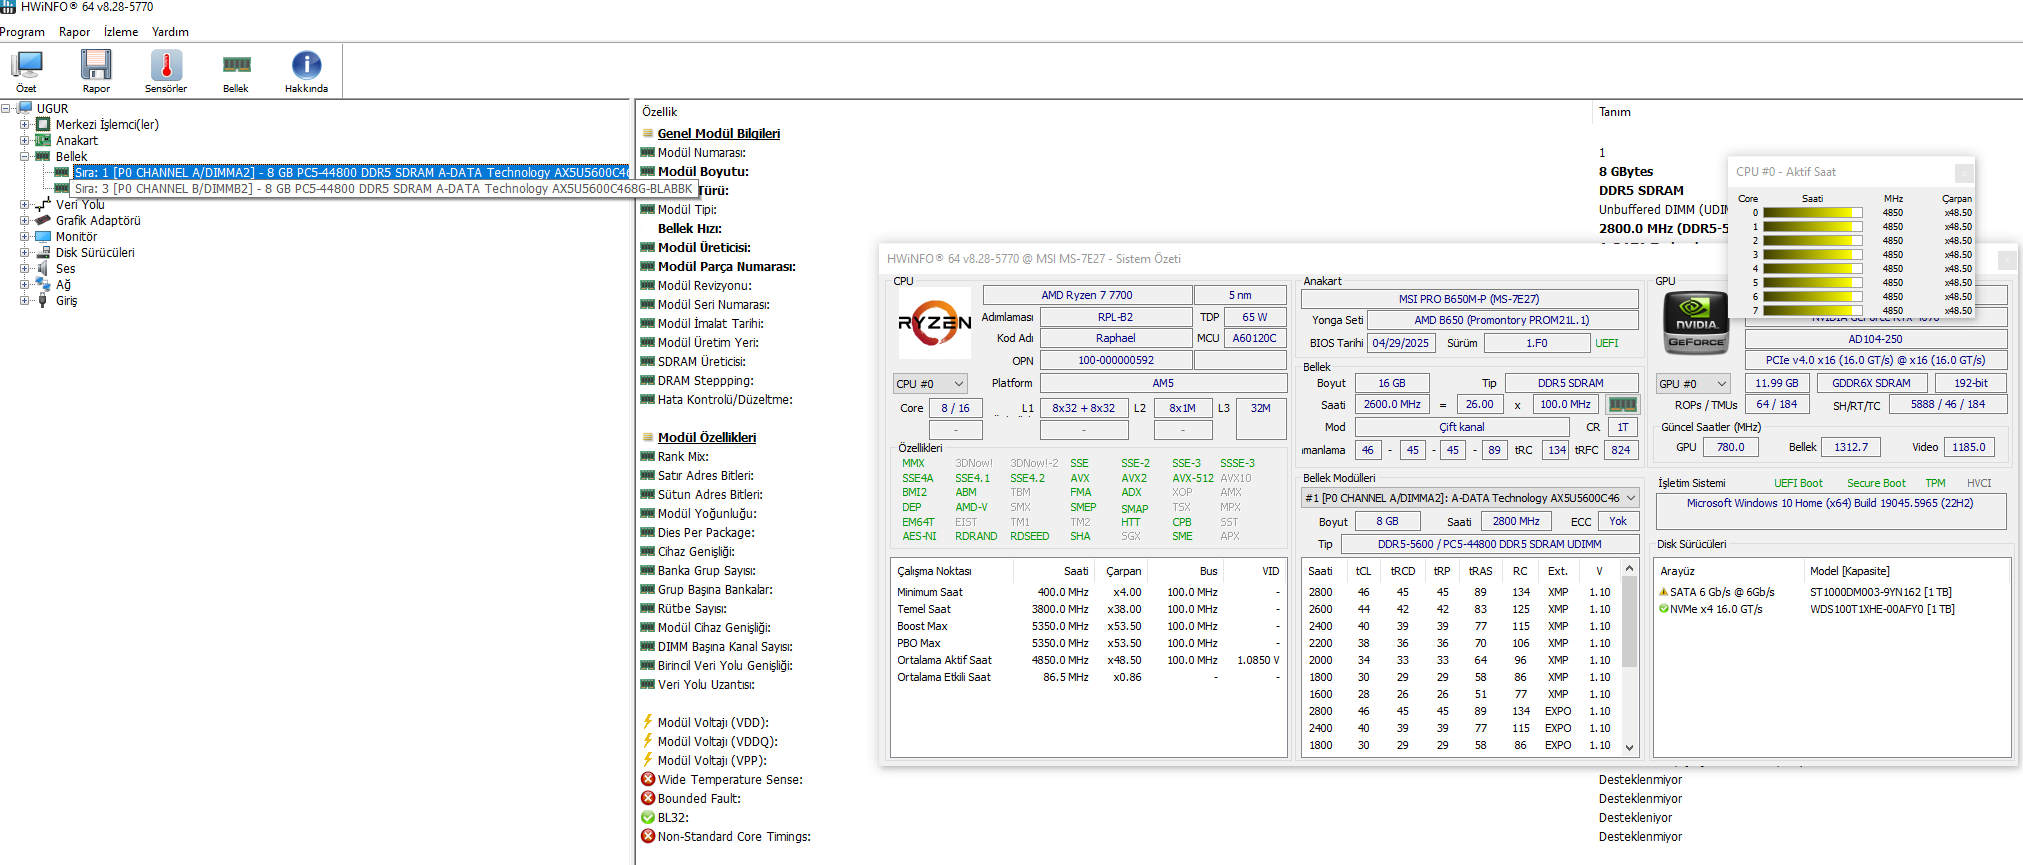The width and height of the screenshot is (2023, 865).
Task: Click the AMD Ryzen 7 7700 CPU name field
Action: [x=1087, y=295]
